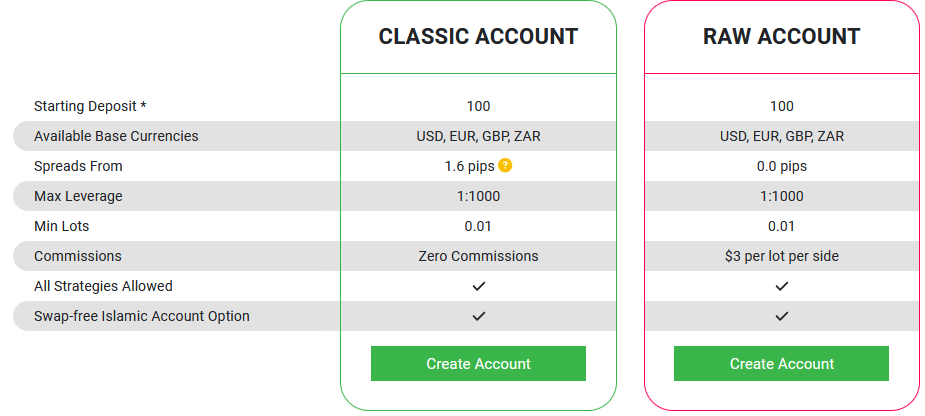
Task: Click the Starting Deposit row label
Action: (x=91, y=106)
